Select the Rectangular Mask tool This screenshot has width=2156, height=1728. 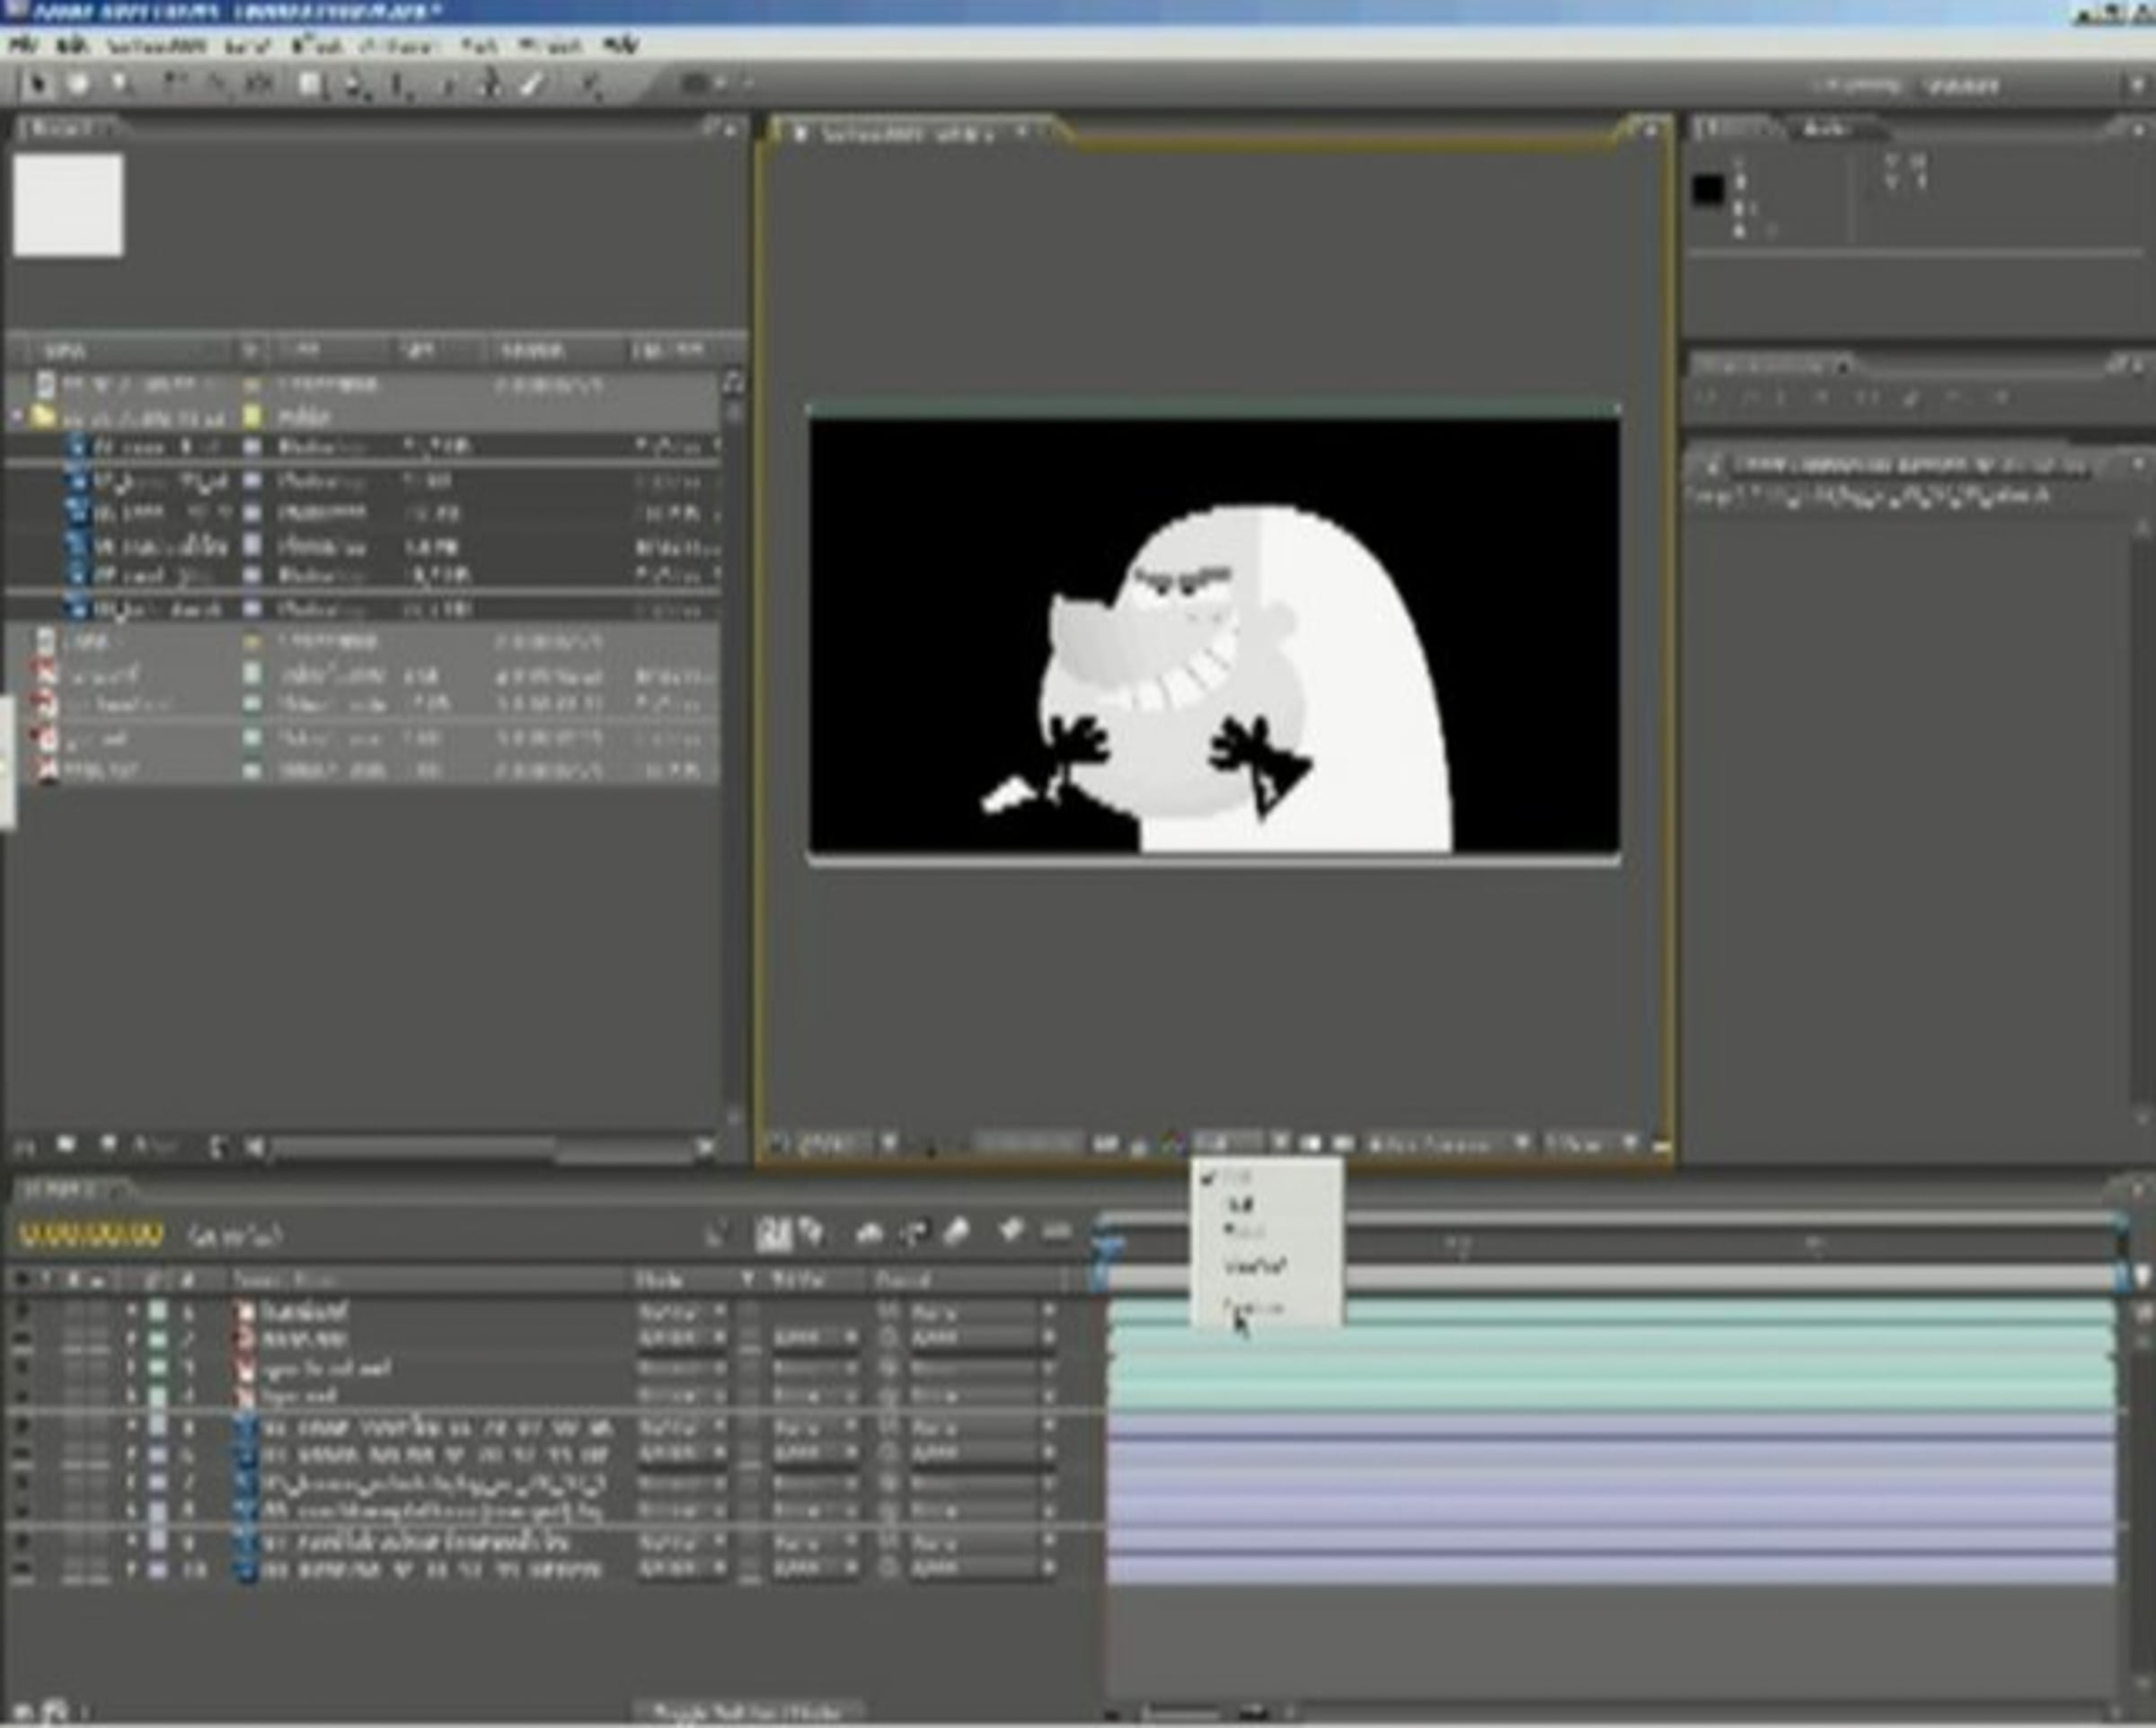[311, 85]
